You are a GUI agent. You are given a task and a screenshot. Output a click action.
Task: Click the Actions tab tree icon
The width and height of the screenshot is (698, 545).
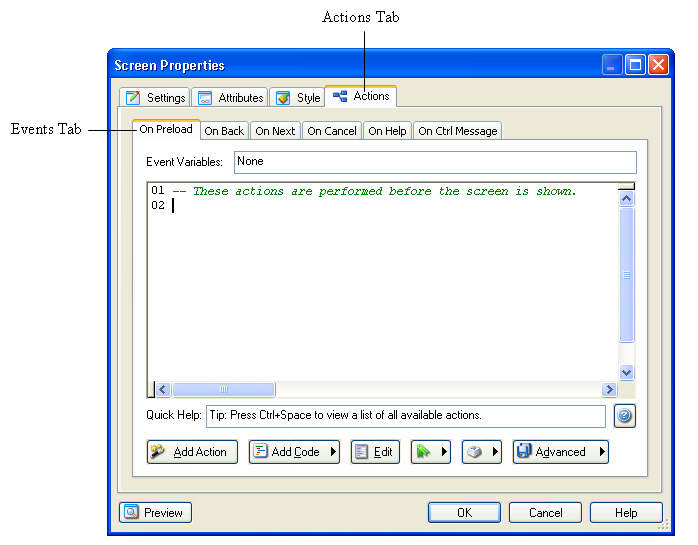pos(340,96)
